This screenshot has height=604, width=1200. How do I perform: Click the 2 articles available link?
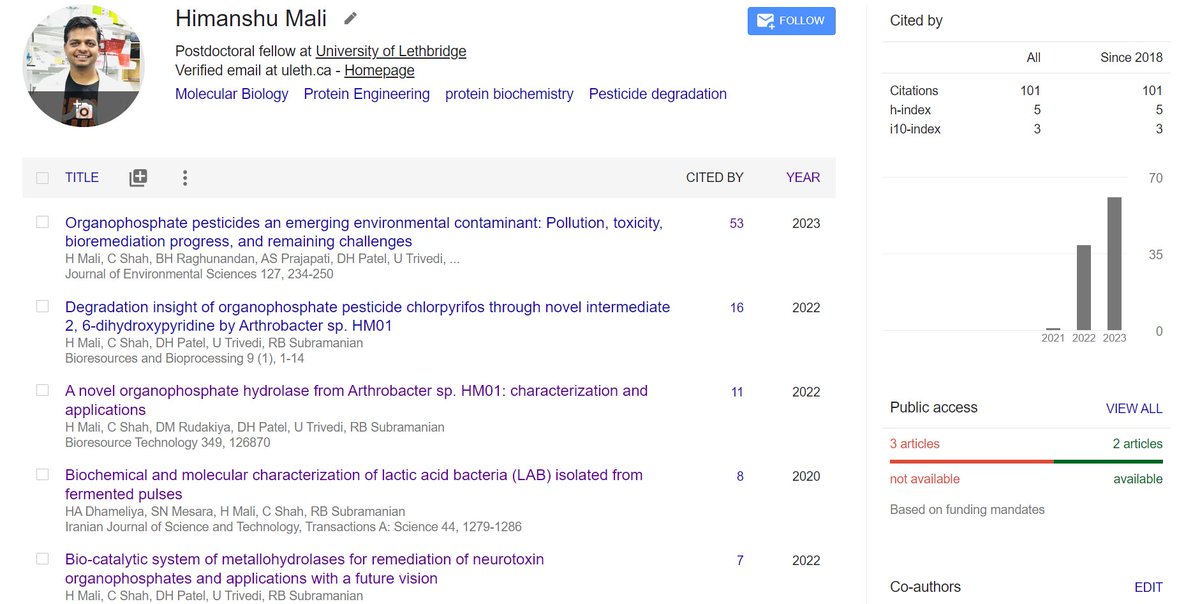click(1138, 443)
